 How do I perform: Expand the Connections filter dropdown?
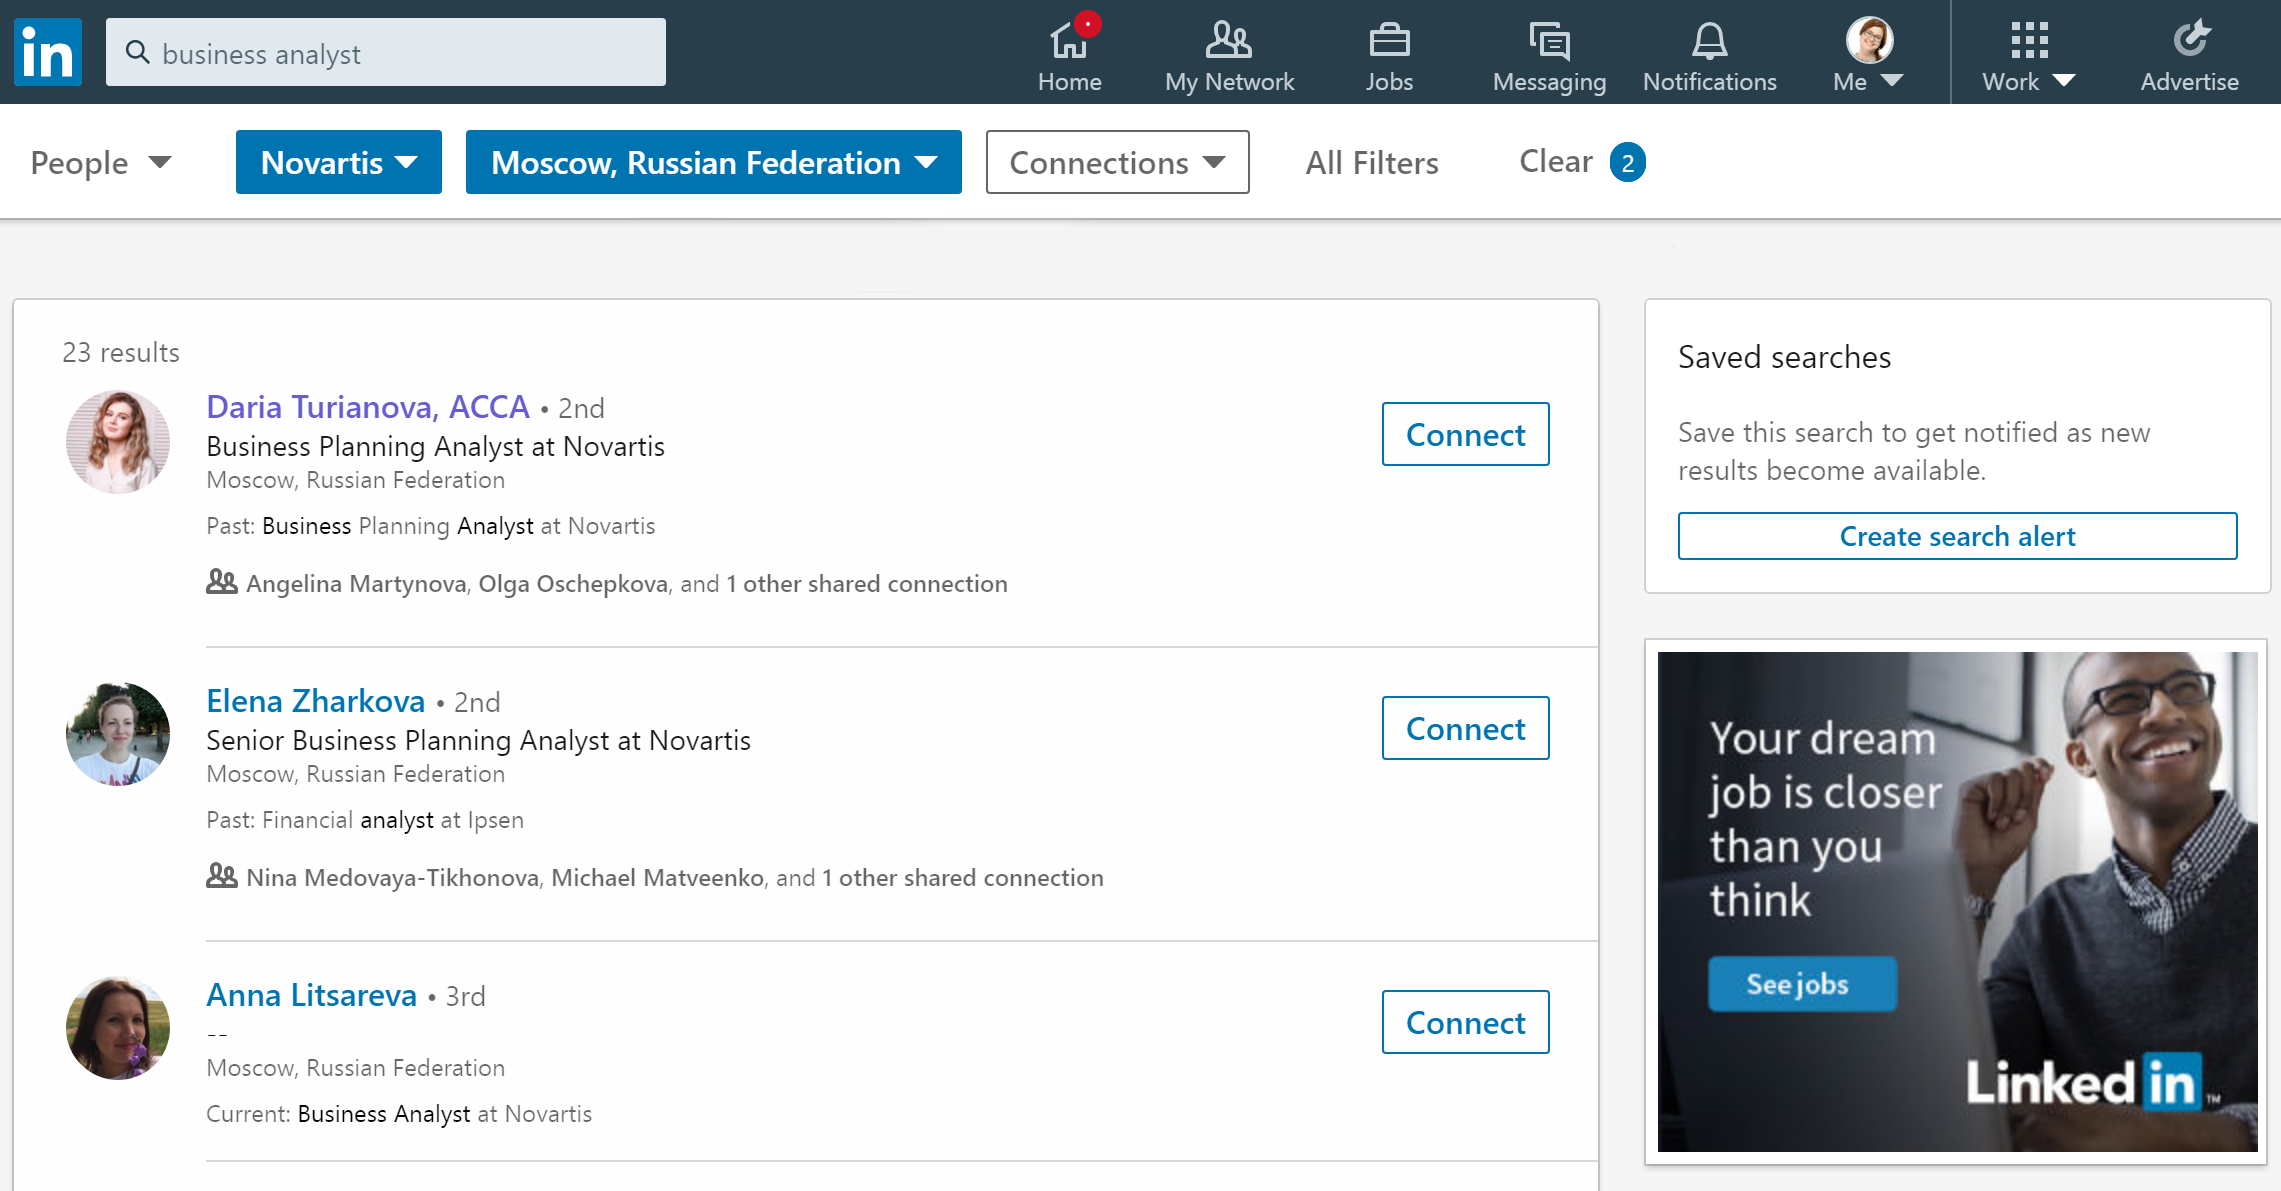click(1118, 162)
